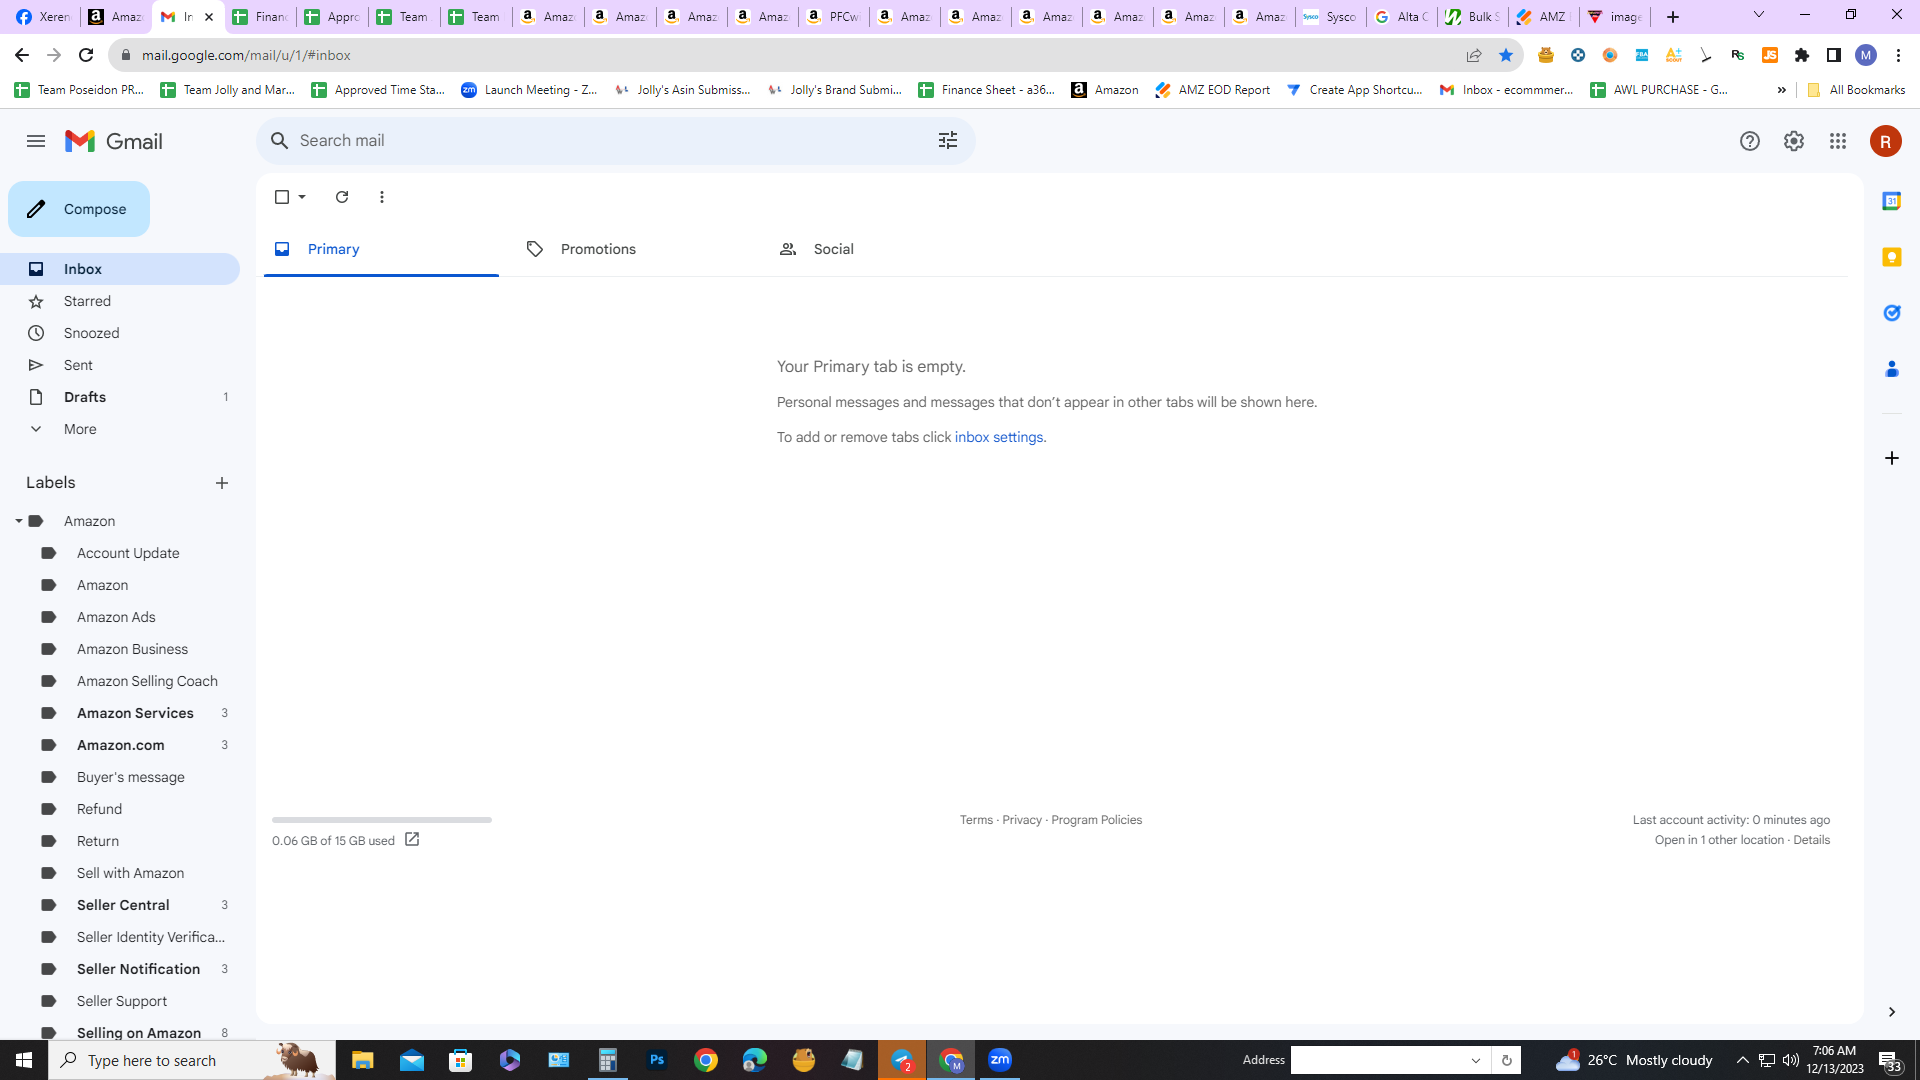Screen dimensions: 1920x1080
Task: Open the Buyer's message label
Action: pos(130,777)
